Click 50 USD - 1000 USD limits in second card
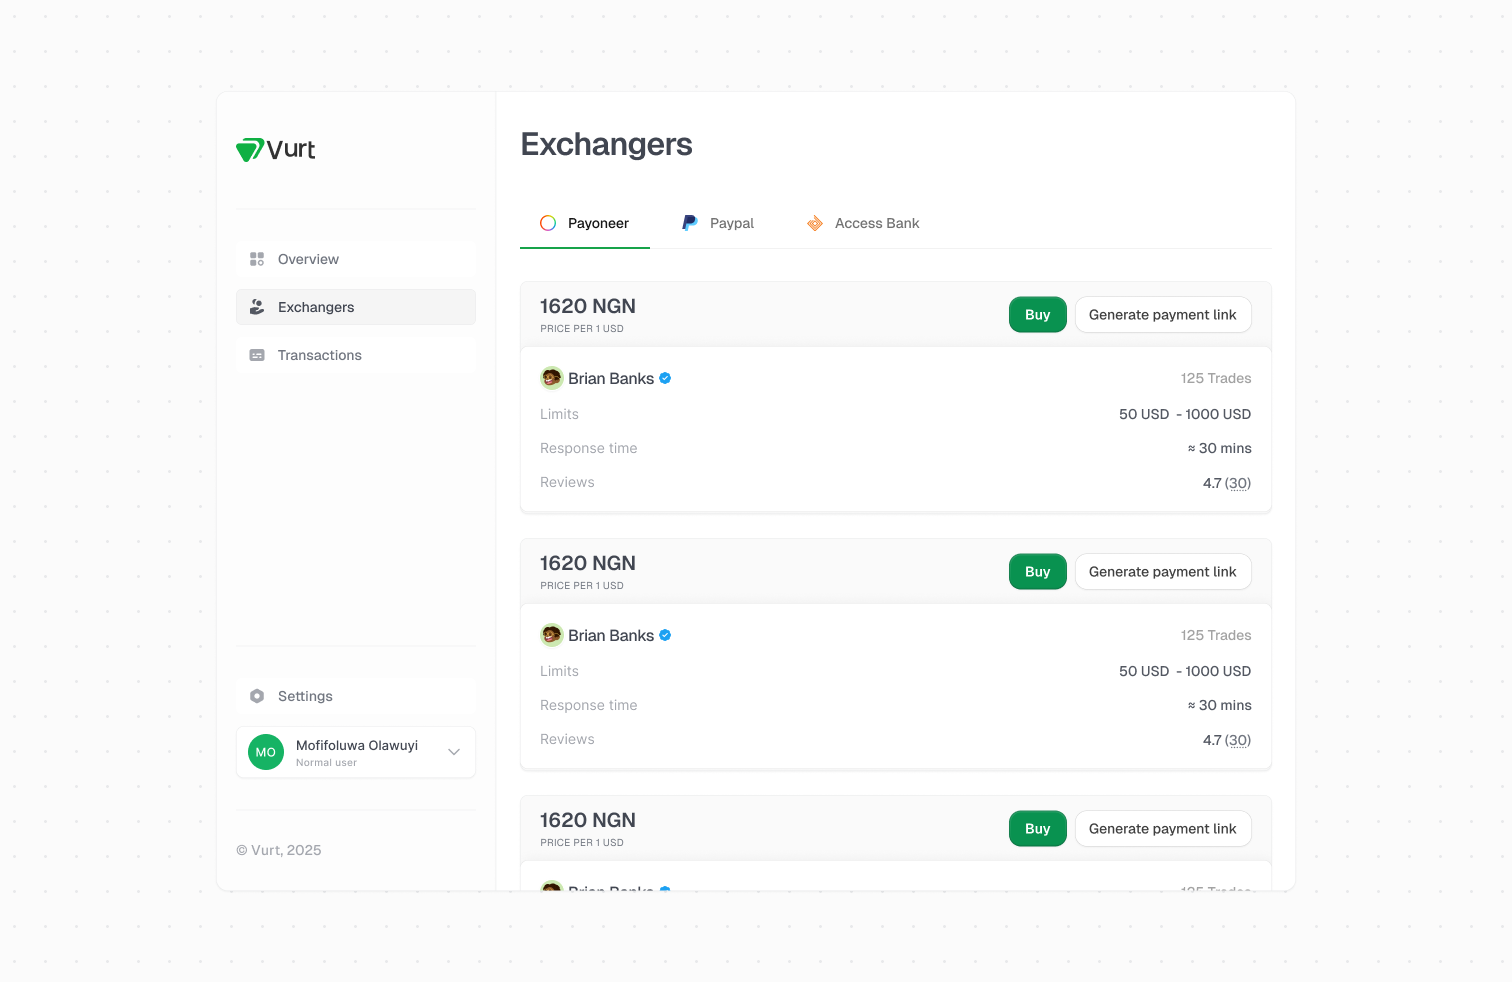 pyautogui.click(x=1185, y=671)
